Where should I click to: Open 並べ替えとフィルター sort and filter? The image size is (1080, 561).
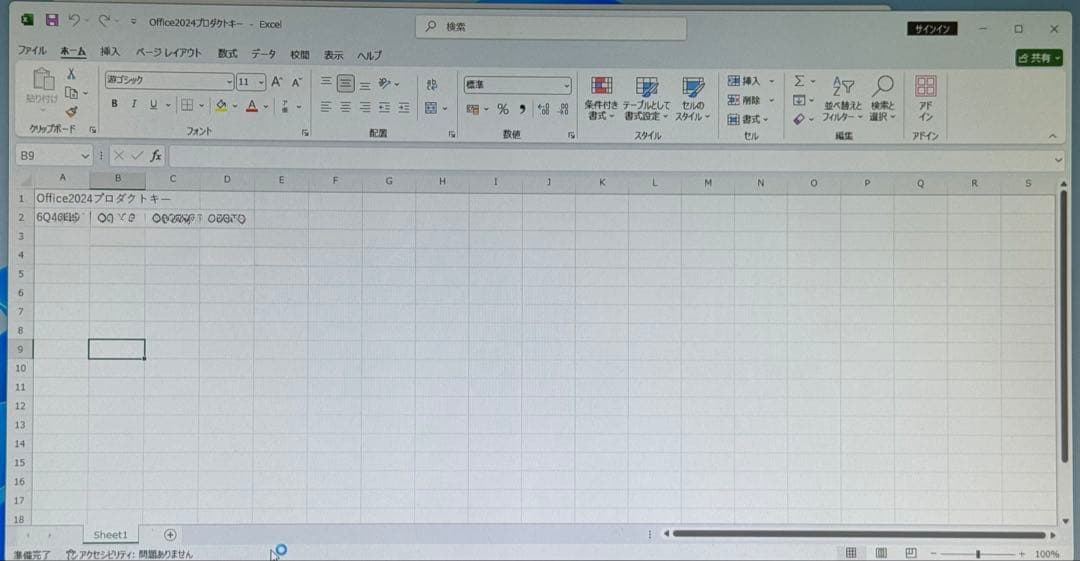pyautogui.click(x=843, y=99)
